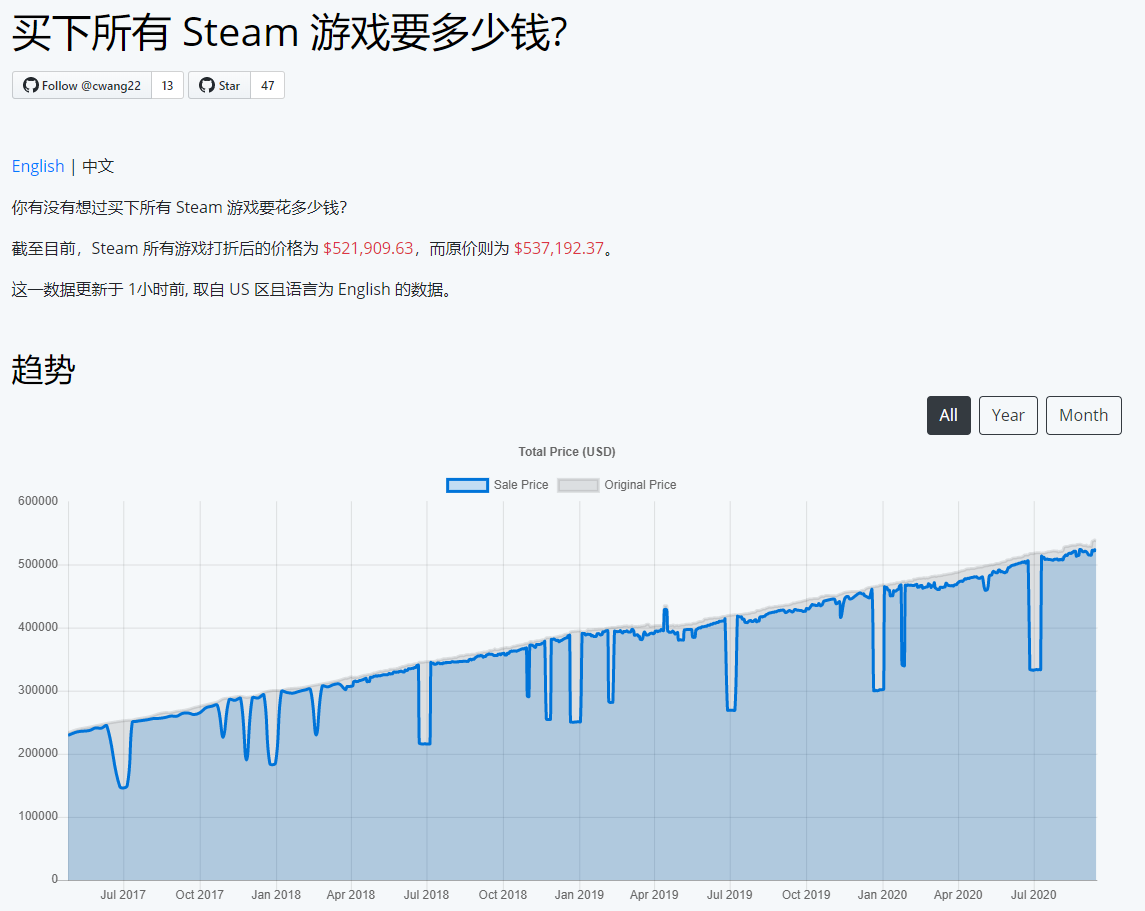This screenshot has height=911, width=1145.
Task: Click the gray Original Price legend swatch
Action: [x=580, y=485]
